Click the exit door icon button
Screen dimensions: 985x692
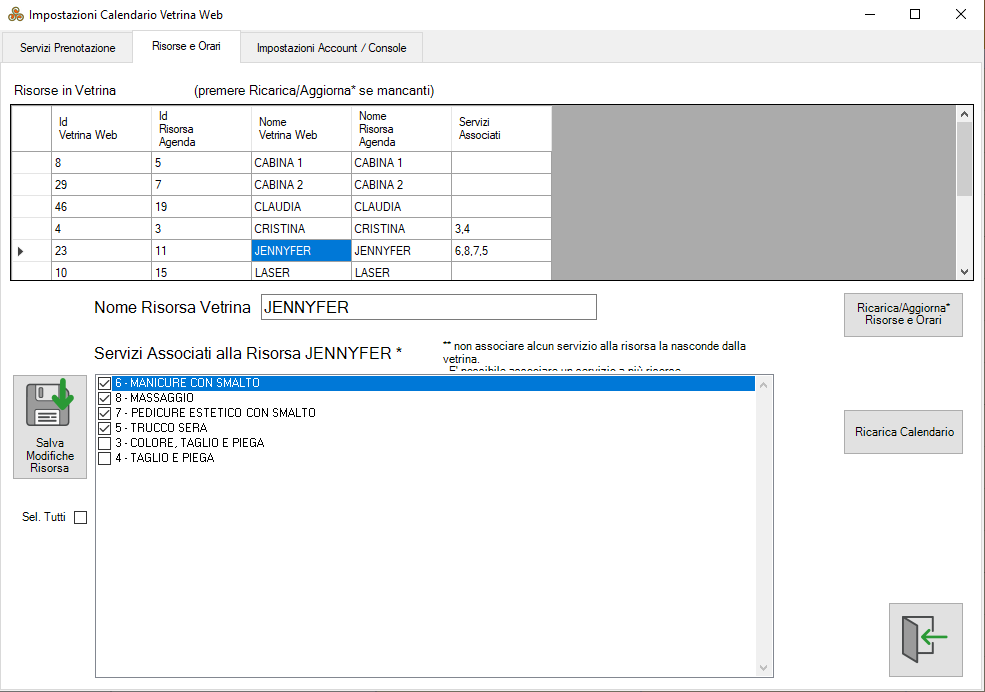tap(925, 639)
